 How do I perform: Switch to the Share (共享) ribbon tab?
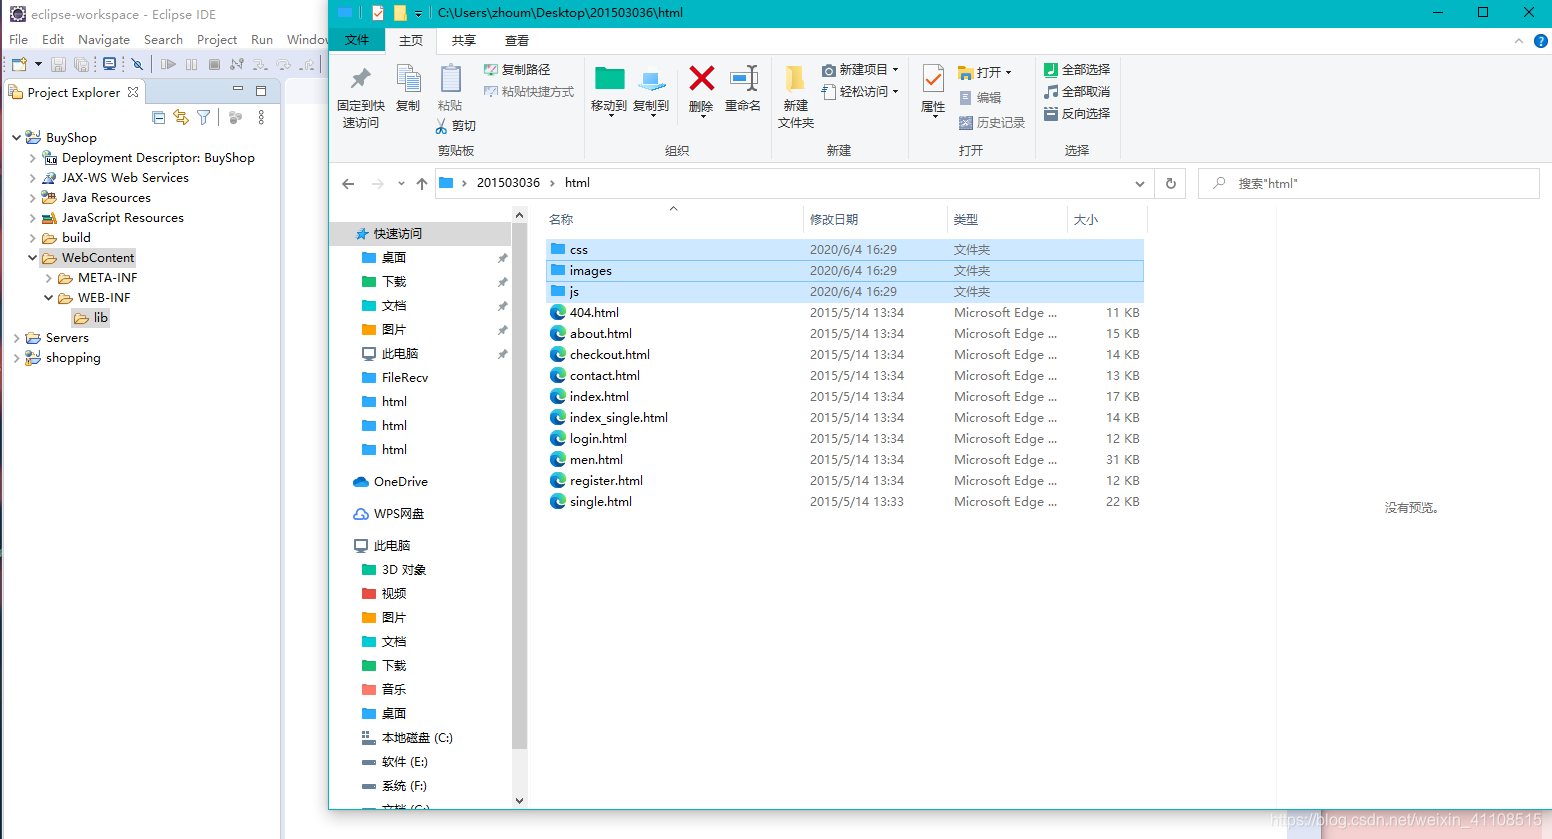click(463, 41)
